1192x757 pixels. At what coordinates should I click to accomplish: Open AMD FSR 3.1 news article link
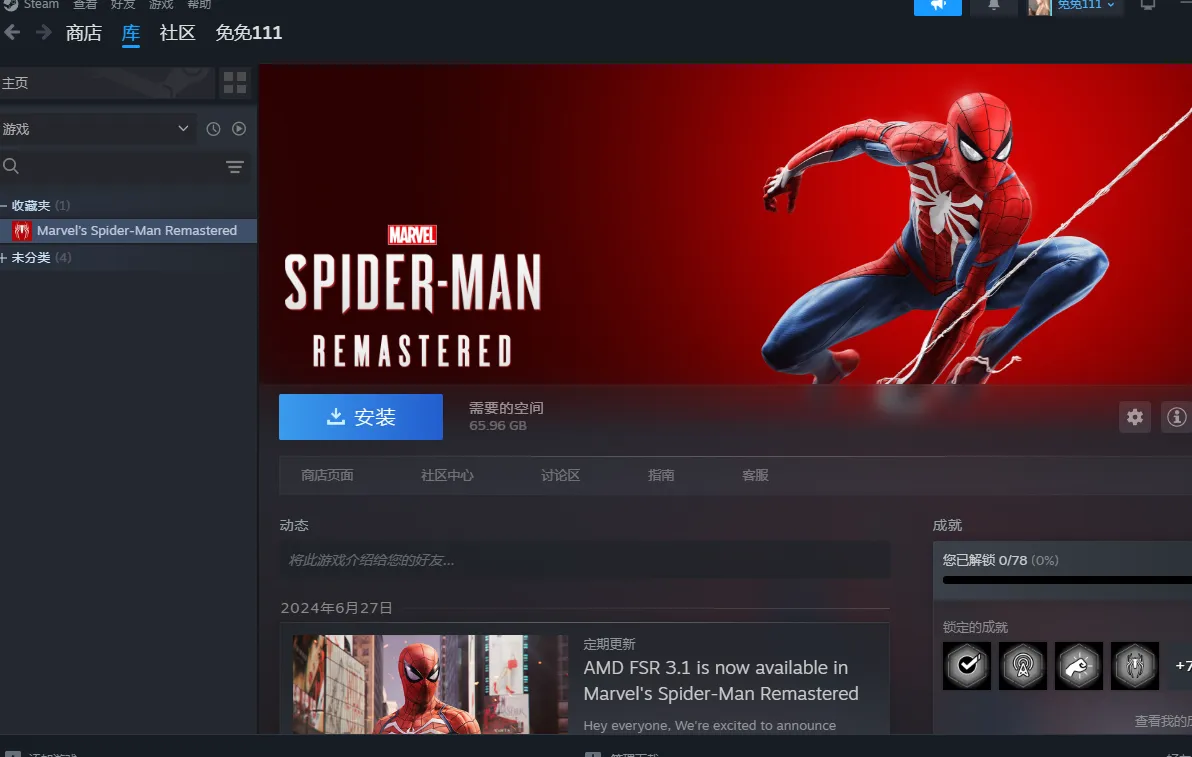tap(720, 680)
